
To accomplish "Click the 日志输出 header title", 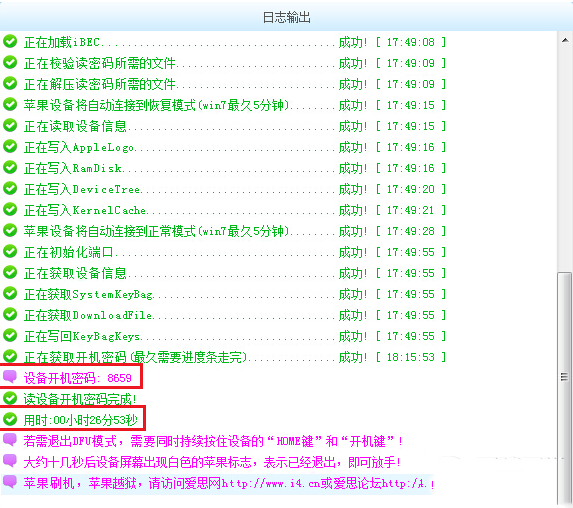I will (286, 17).
